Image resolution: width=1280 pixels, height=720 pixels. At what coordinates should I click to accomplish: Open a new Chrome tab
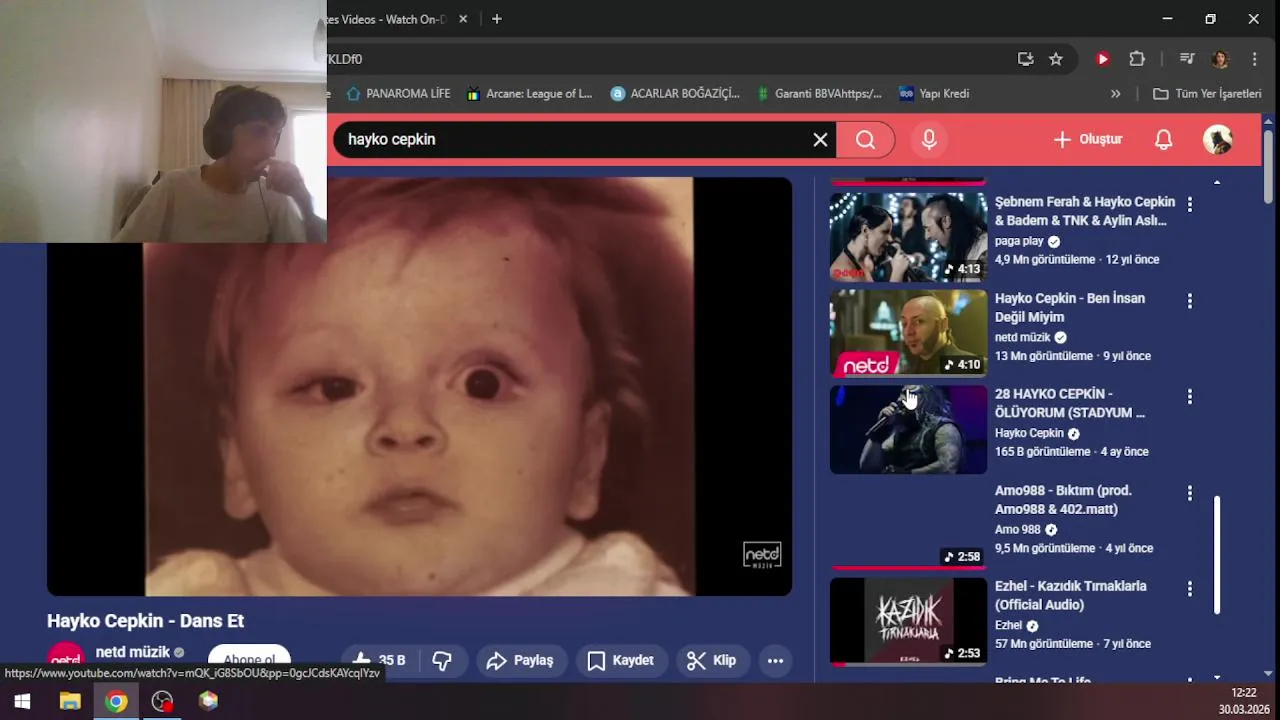[x=497, y=19]
